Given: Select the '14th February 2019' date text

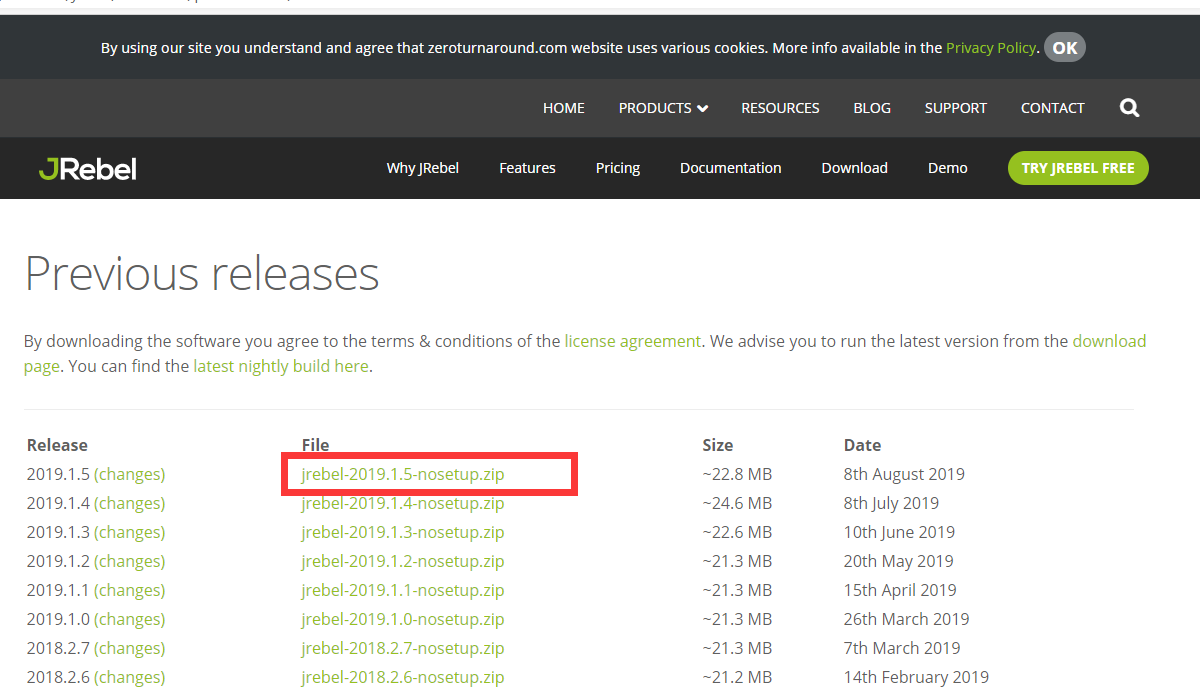Looking at the screenshot, I should click(x=916, y=677).
